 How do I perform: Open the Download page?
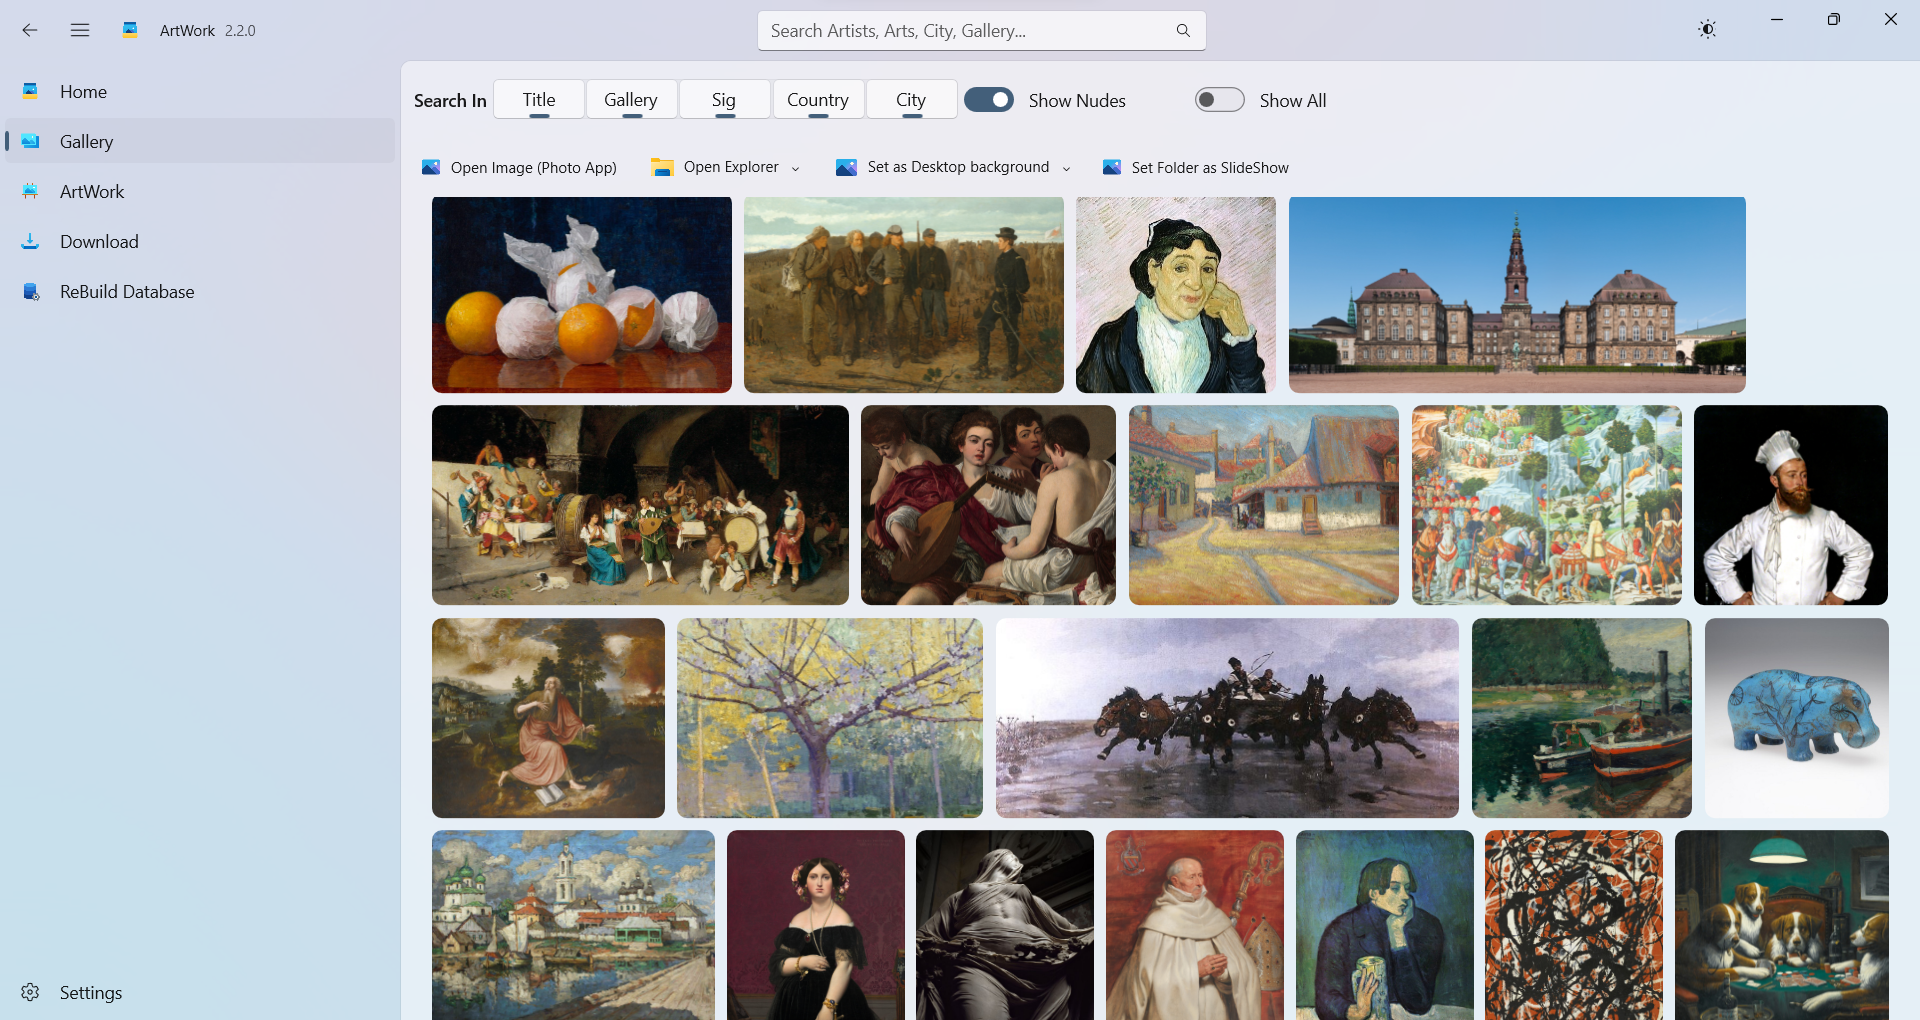coord(200,241)
